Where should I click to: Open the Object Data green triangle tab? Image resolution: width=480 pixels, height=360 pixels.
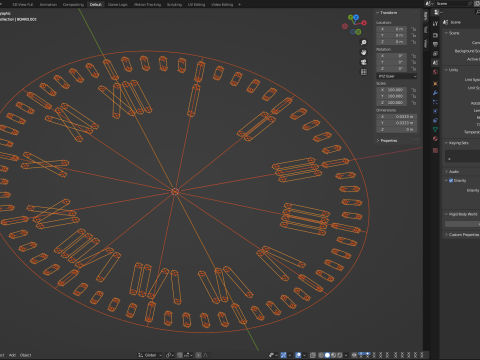(x=435, y=129)
